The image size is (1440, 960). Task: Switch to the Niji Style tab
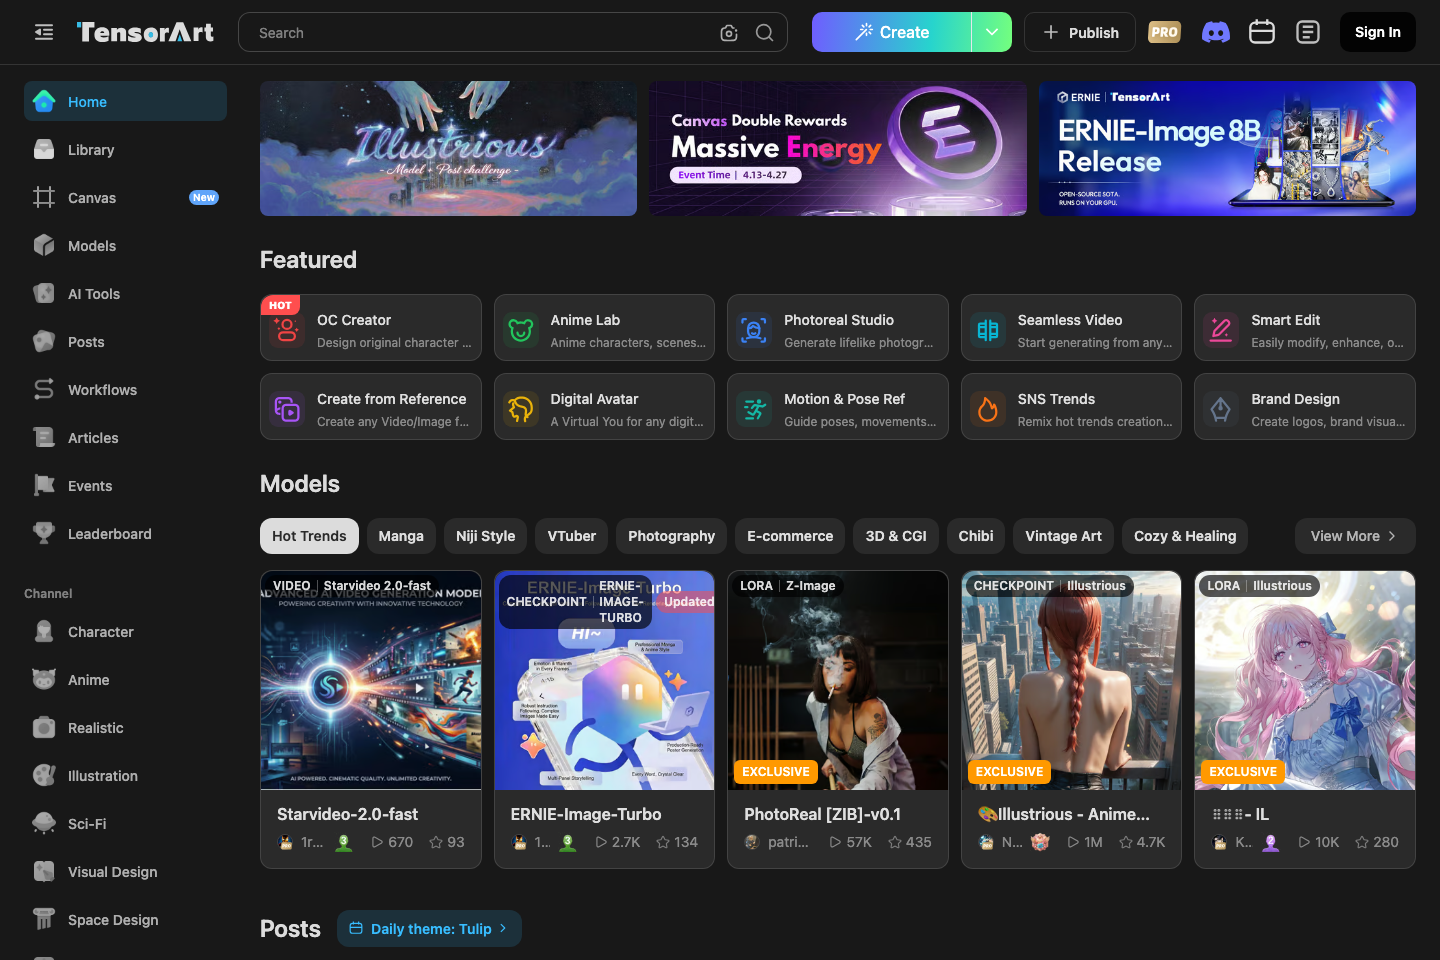486,536
